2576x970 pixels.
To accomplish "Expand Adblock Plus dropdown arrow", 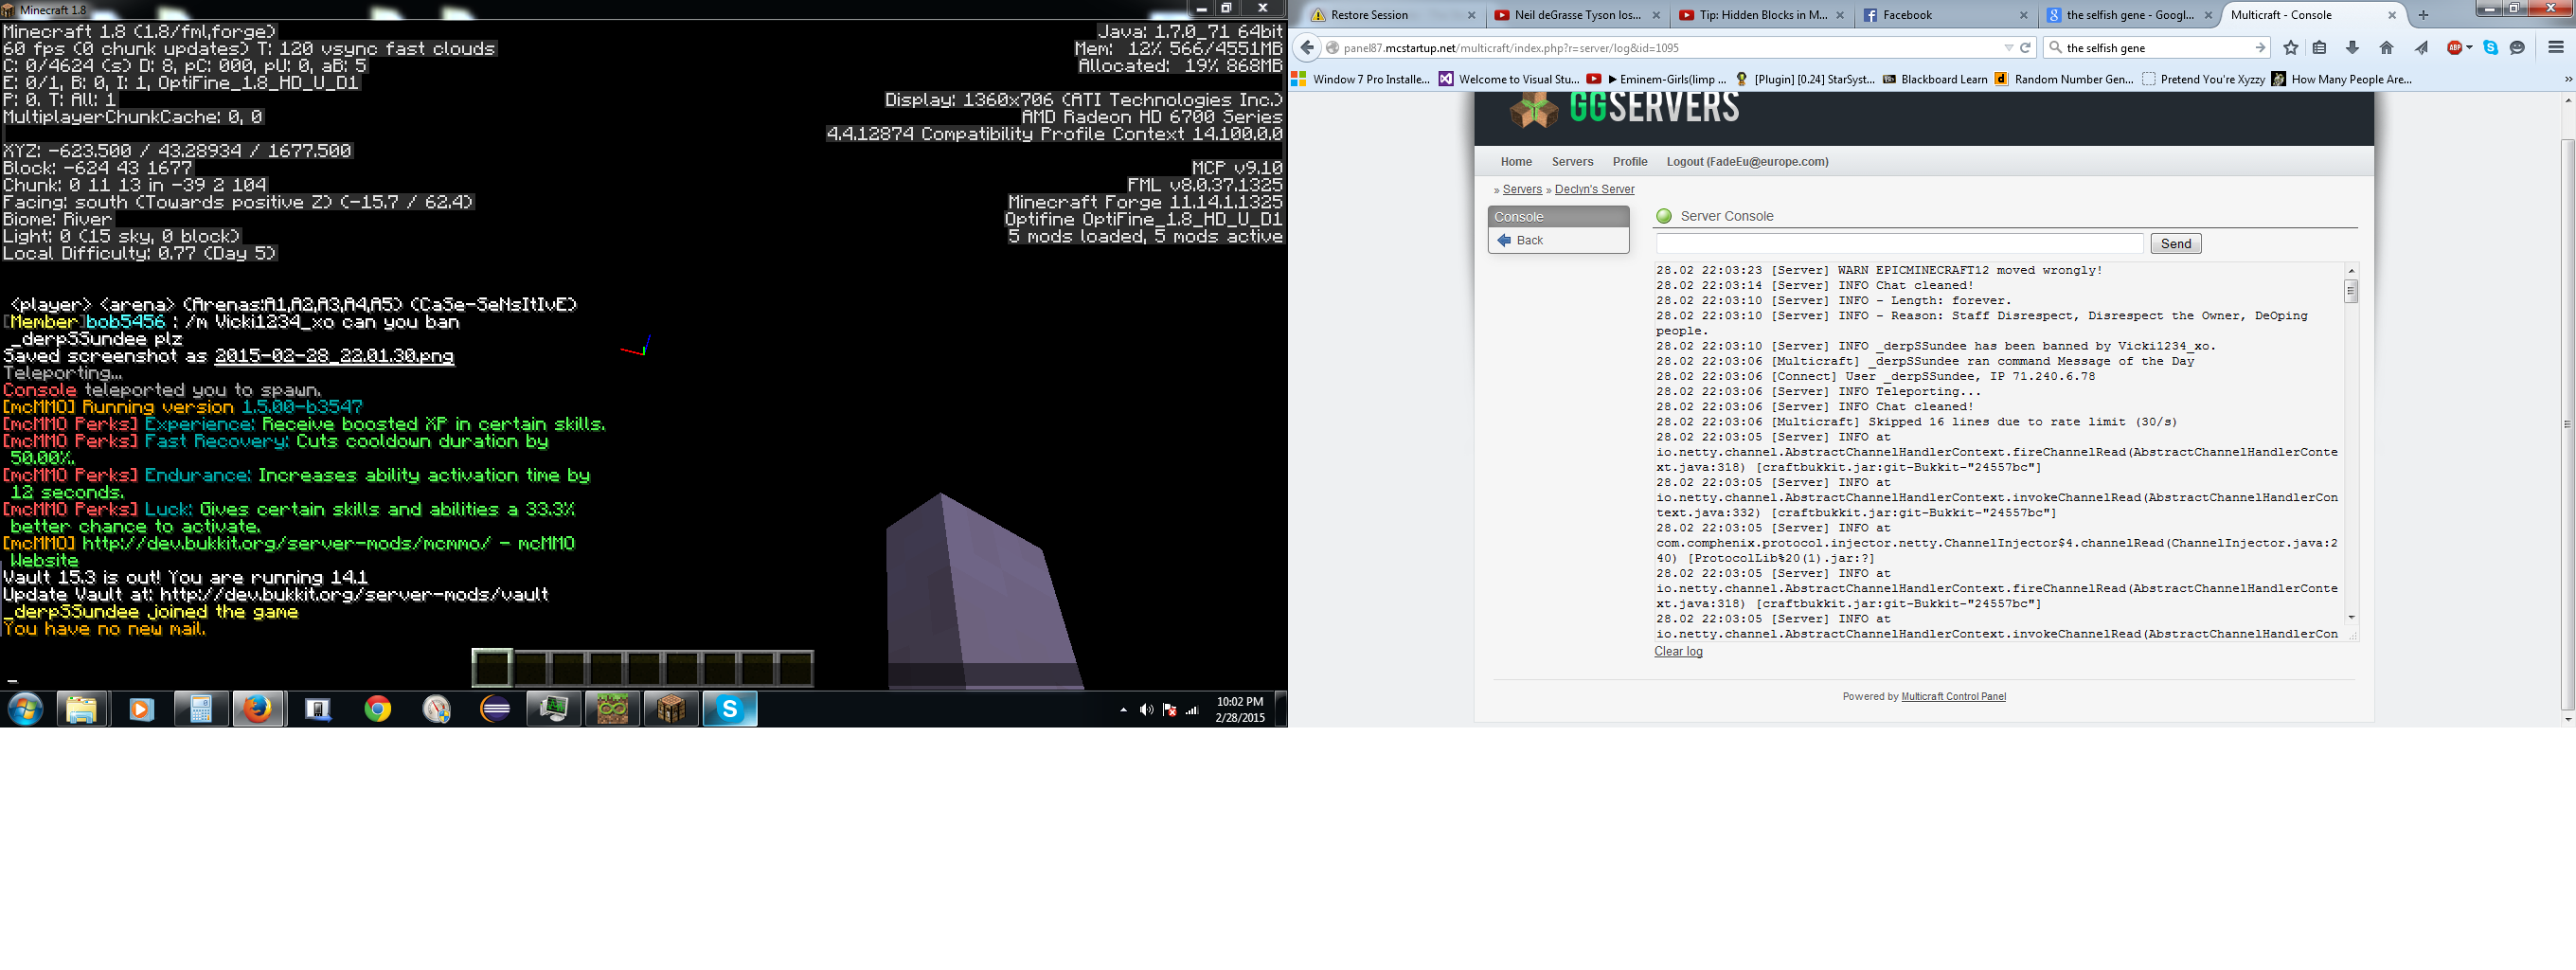I will (2469, 48).
